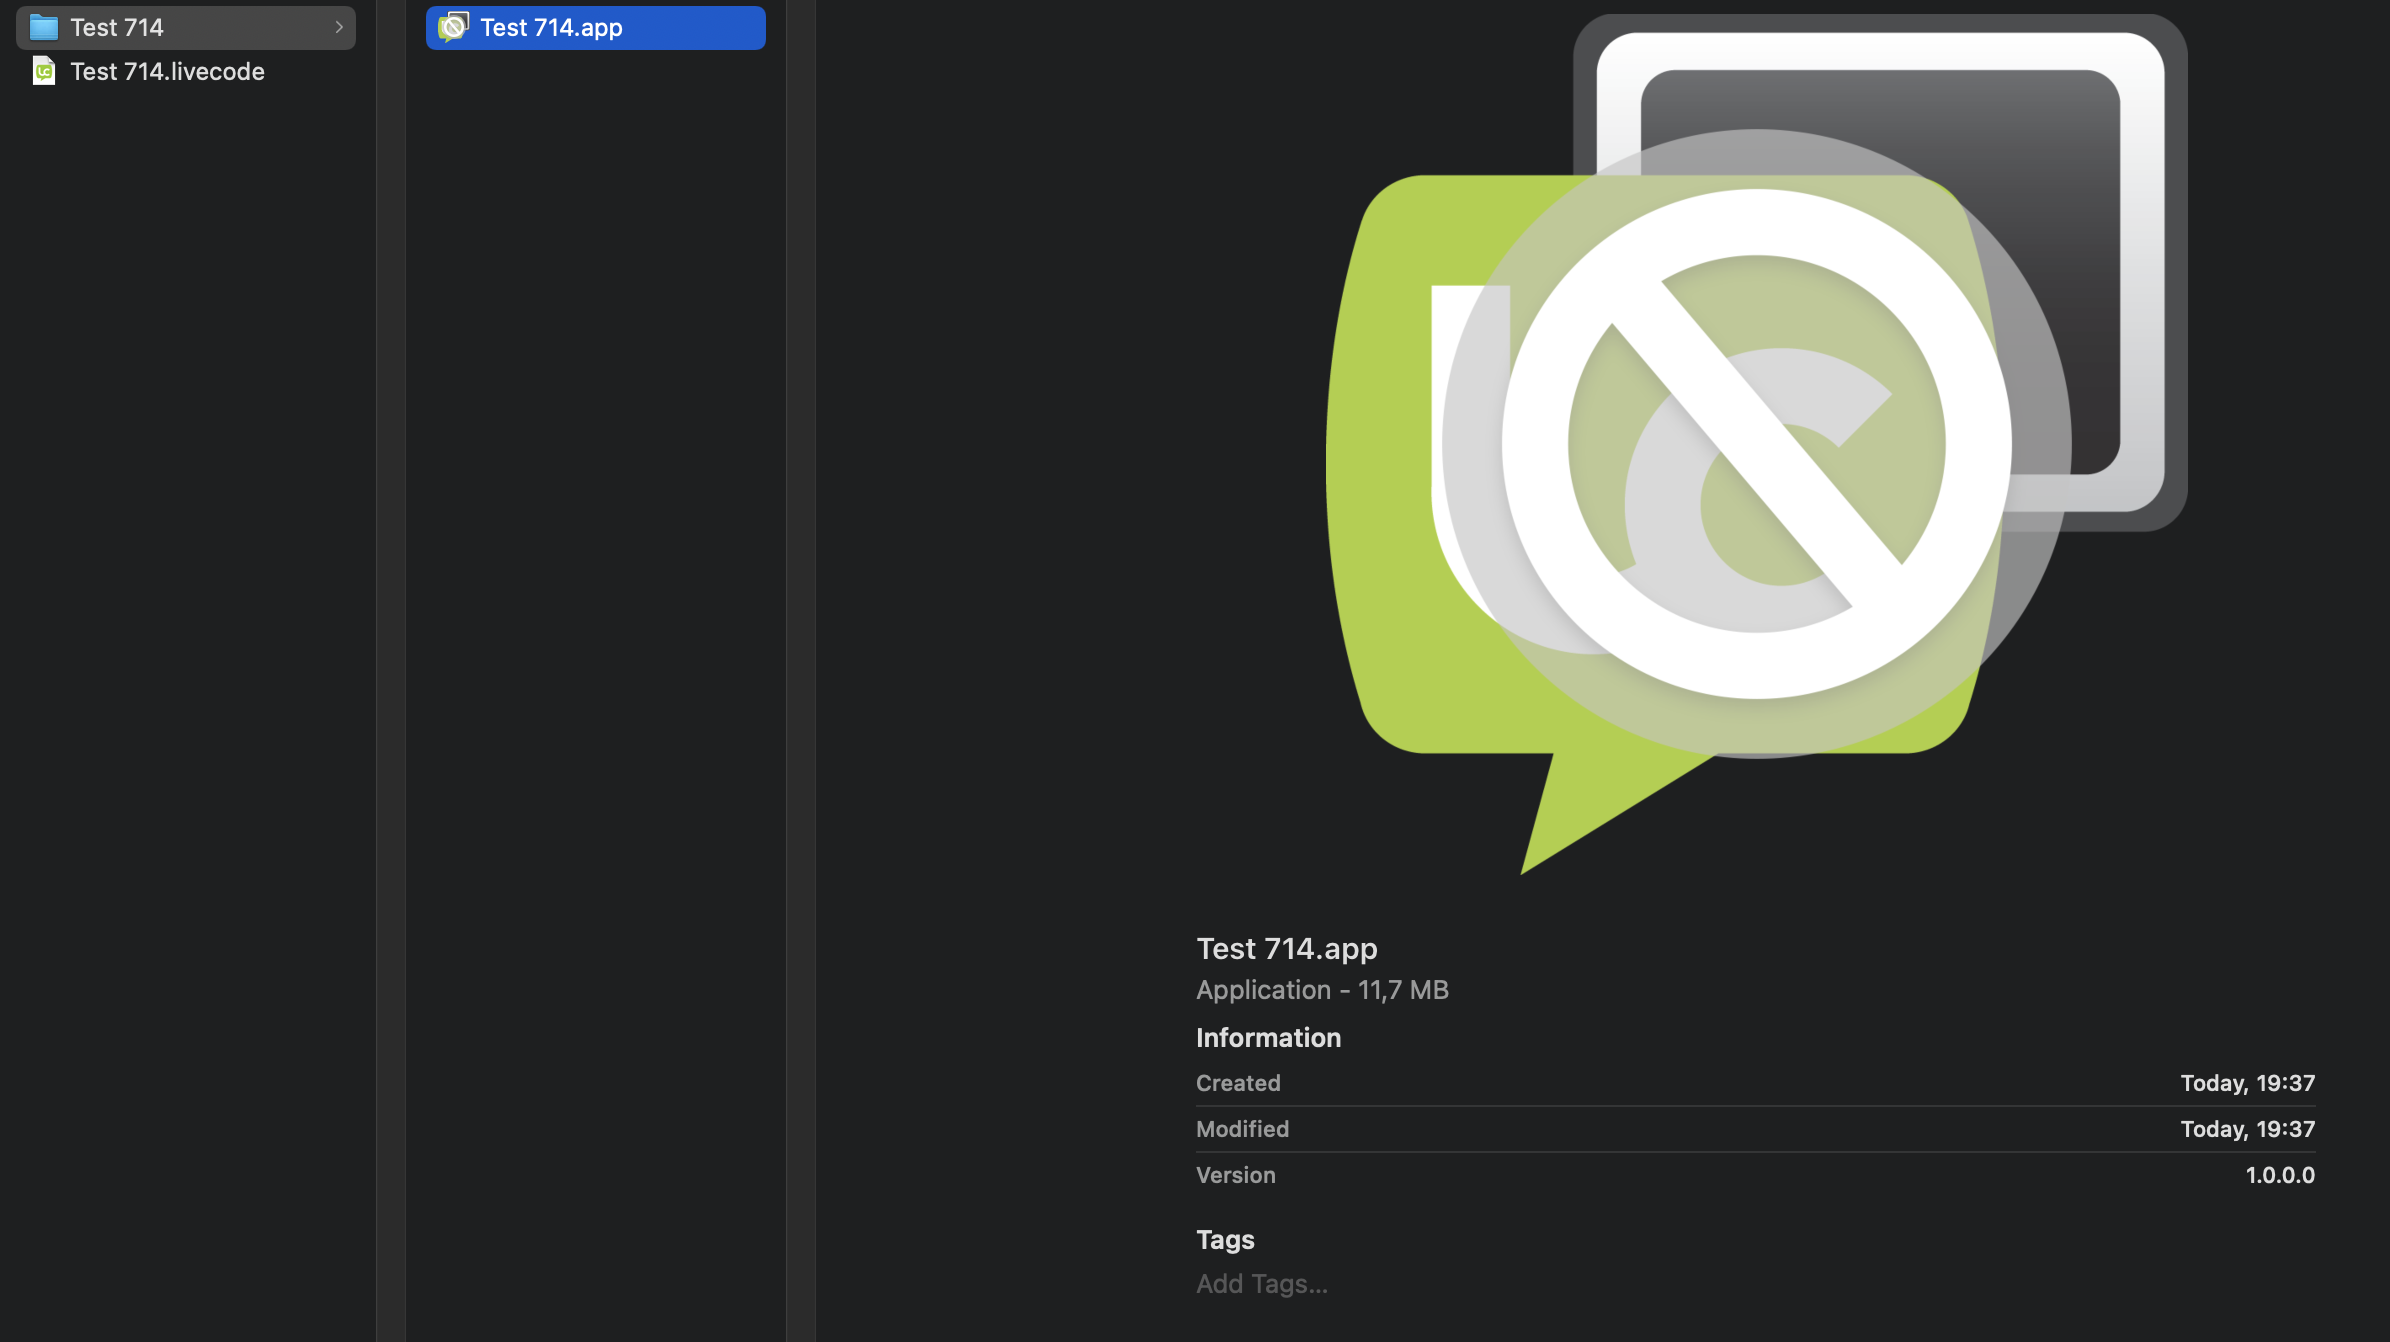Screen dimensions: 2390x1342
Task: Click the Tags heading
Action: [x=1225, y=1239]
